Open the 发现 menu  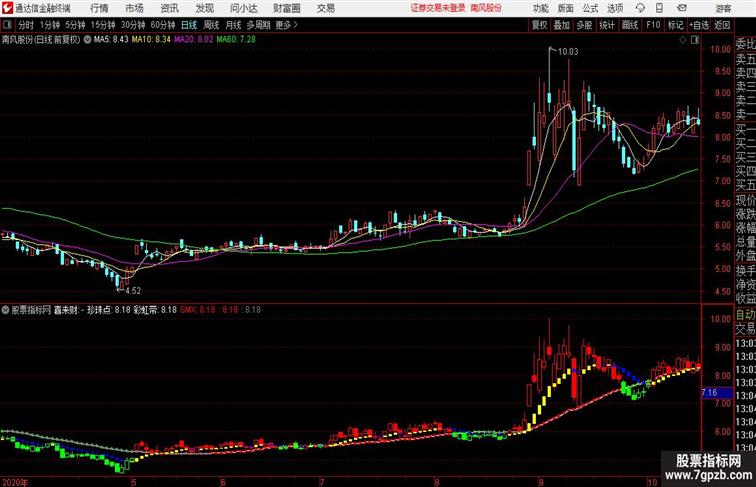click(x=204, y=8)
